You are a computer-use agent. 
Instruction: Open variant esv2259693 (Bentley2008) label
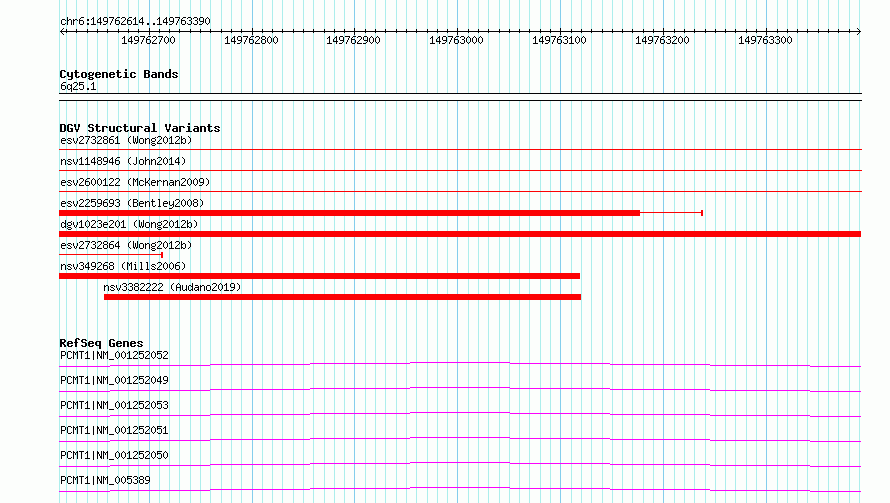132,203
